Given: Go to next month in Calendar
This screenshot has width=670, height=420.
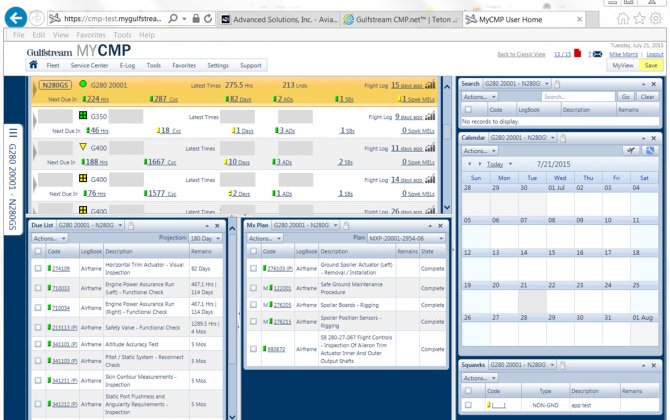Looking at the screenshot, I should (x=479, y=164).
